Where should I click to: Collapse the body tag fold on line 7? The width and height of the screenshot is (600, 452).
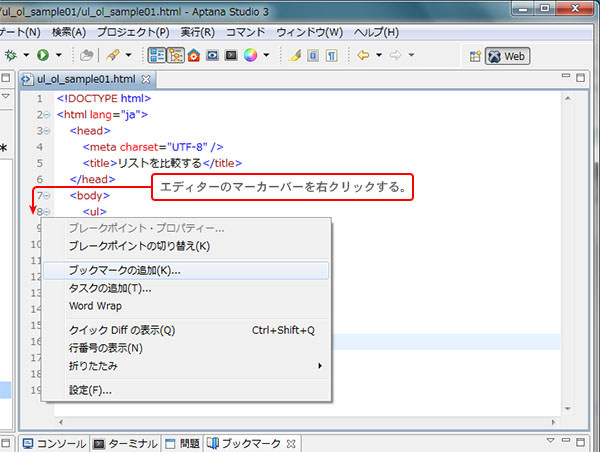[x=47, y=196]
